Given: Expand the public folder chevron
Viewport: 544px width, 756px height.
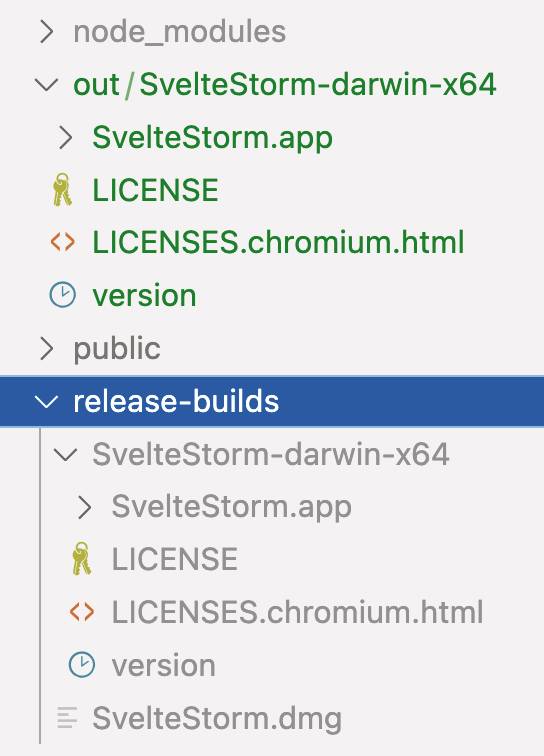Looking at the screenshot, I should pos(47,348).
